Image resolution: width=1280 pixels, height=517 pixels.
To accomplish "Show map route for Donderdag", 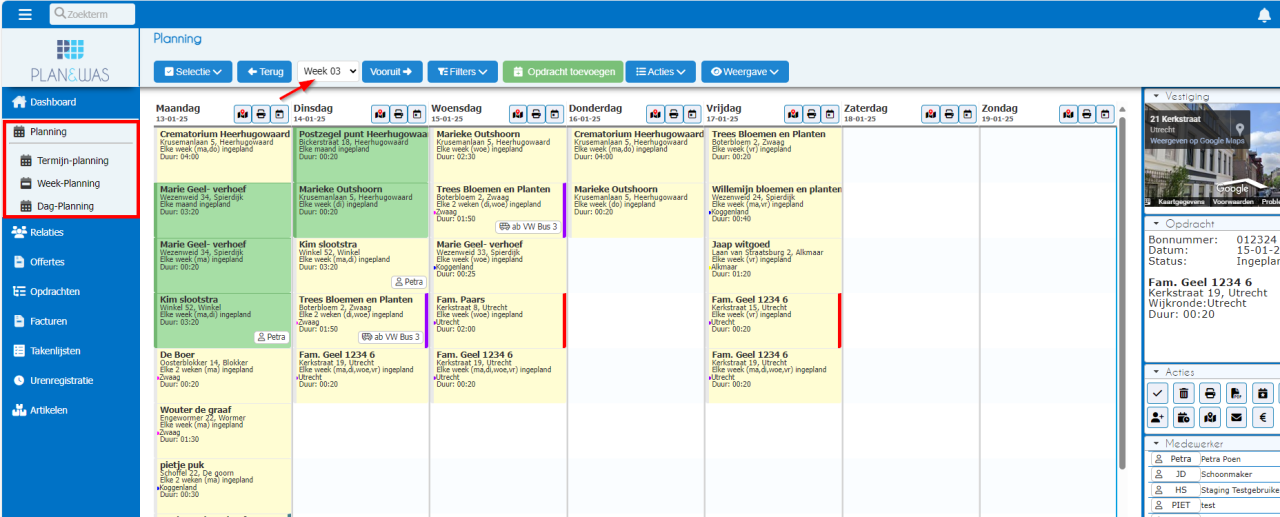I will (655, 114).
